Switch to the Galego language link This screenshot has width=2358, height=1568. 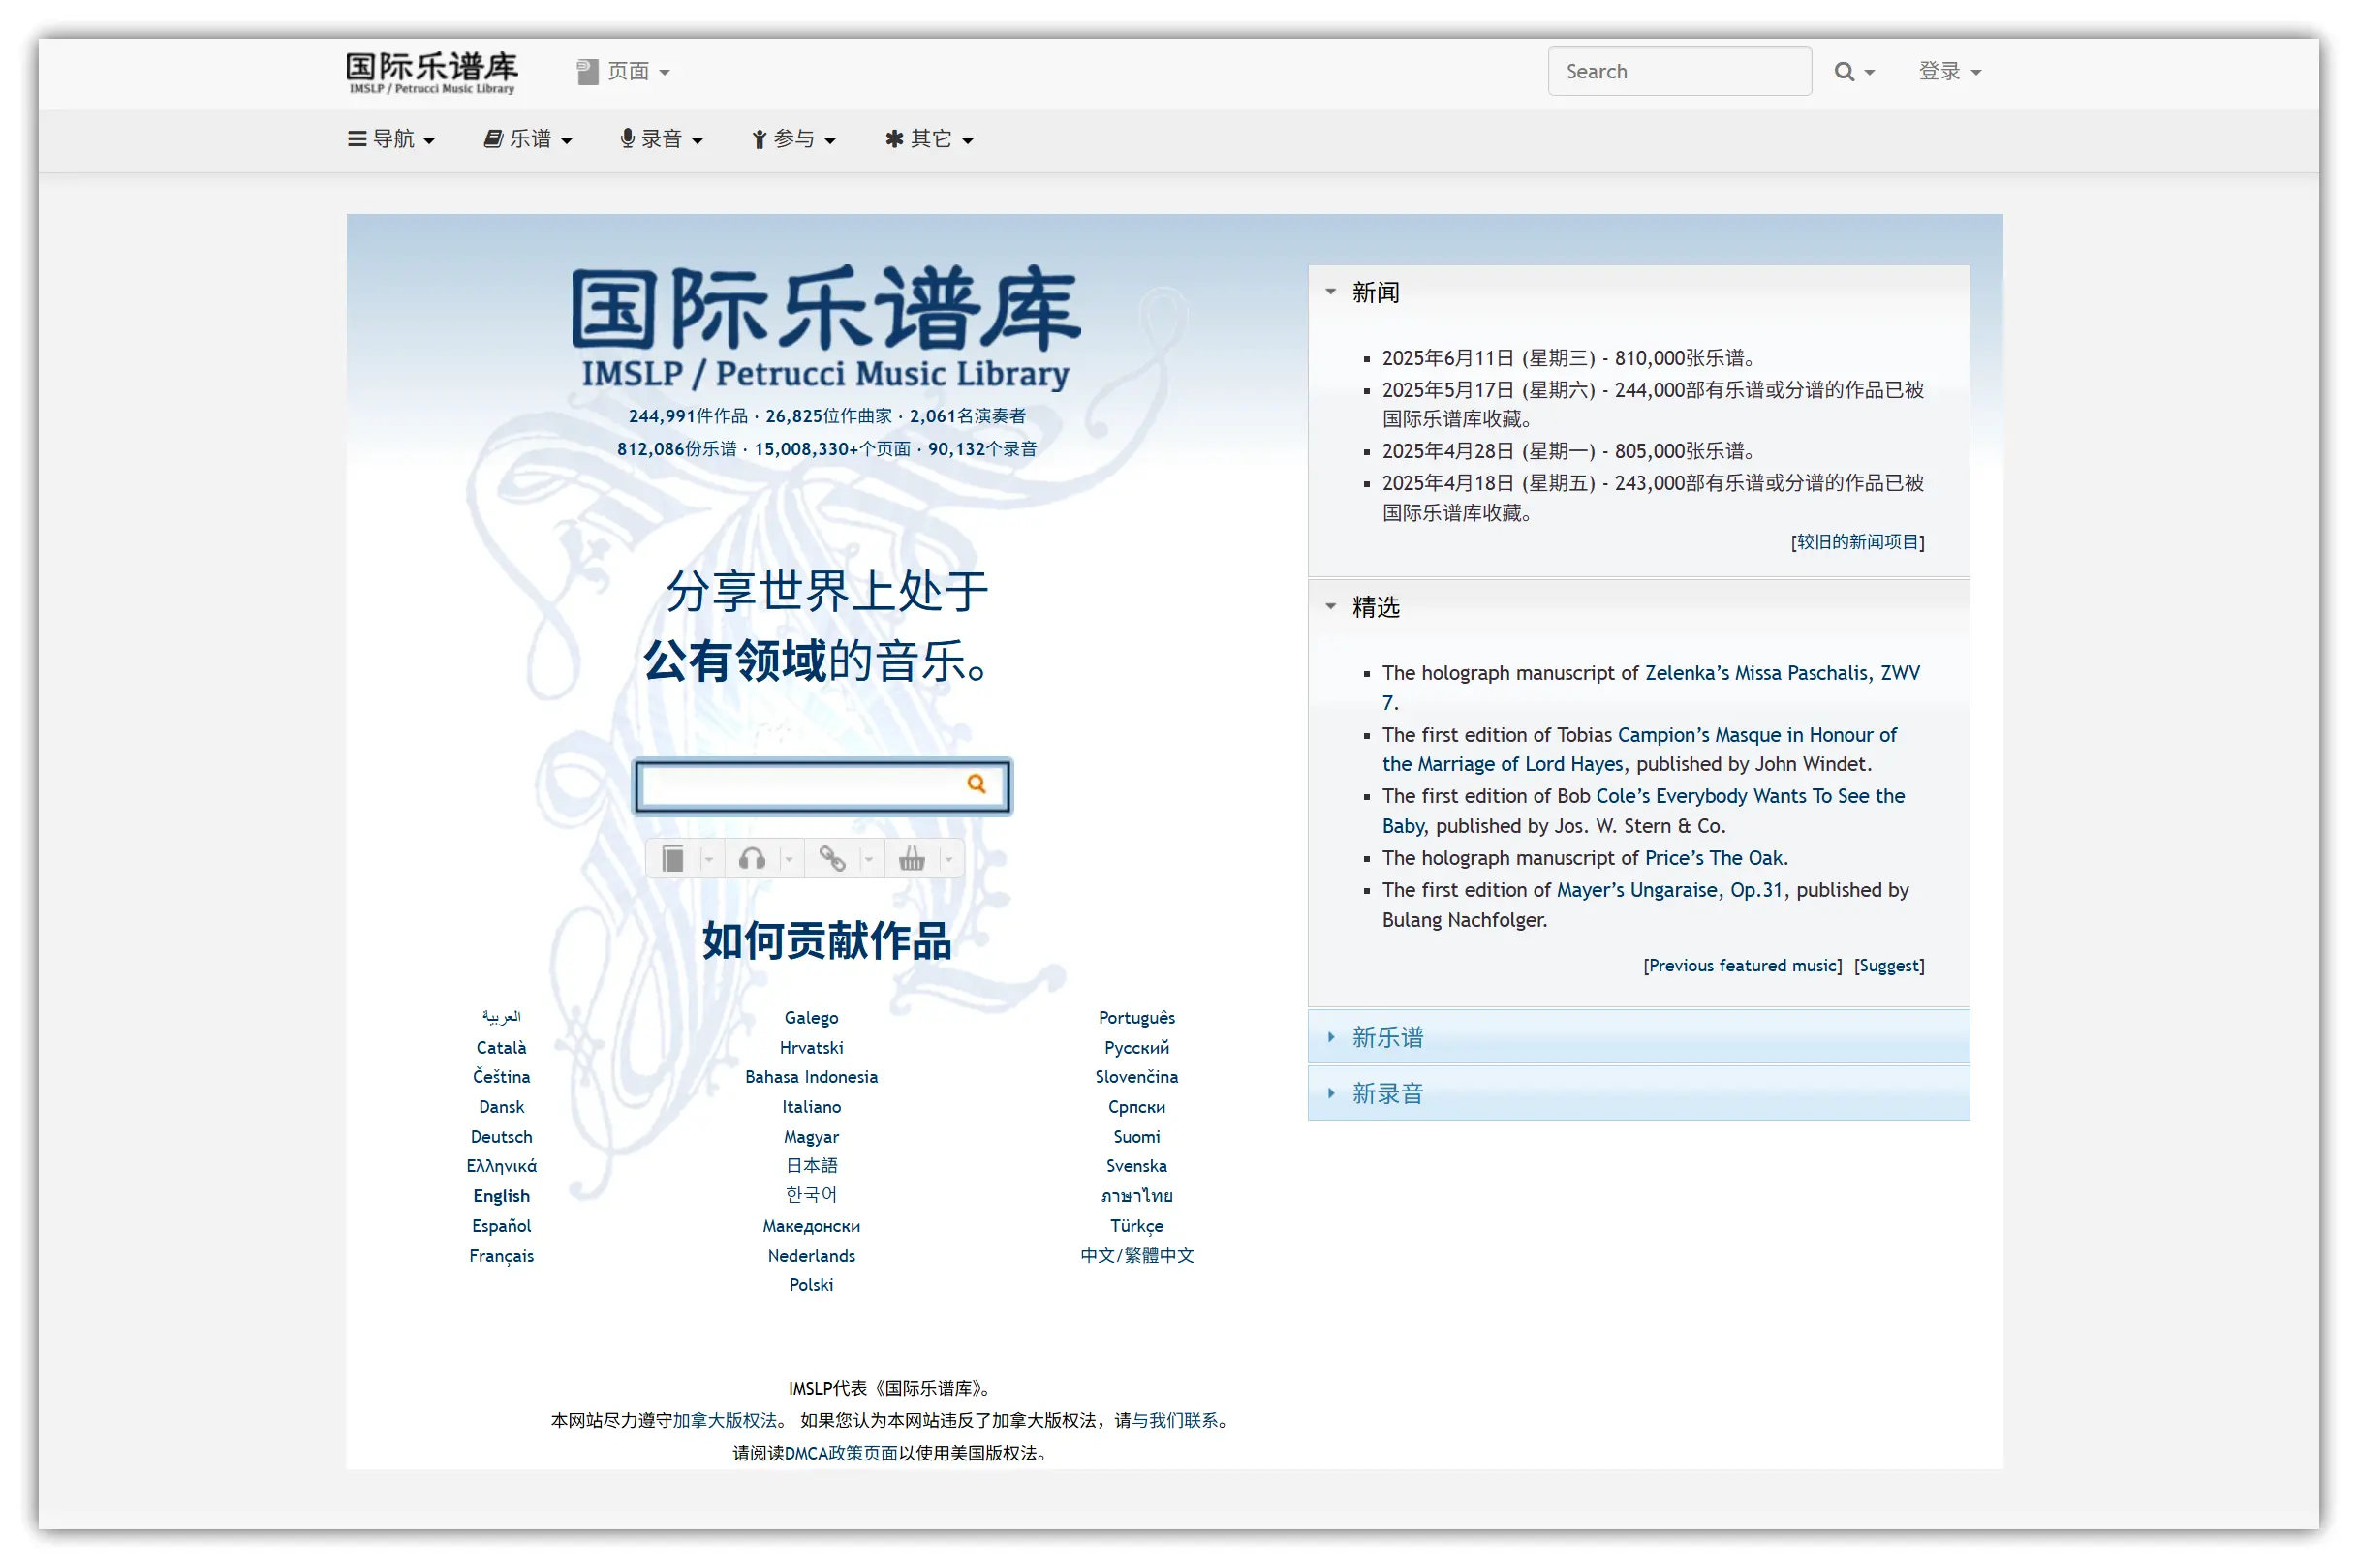tap(811, 1018)
